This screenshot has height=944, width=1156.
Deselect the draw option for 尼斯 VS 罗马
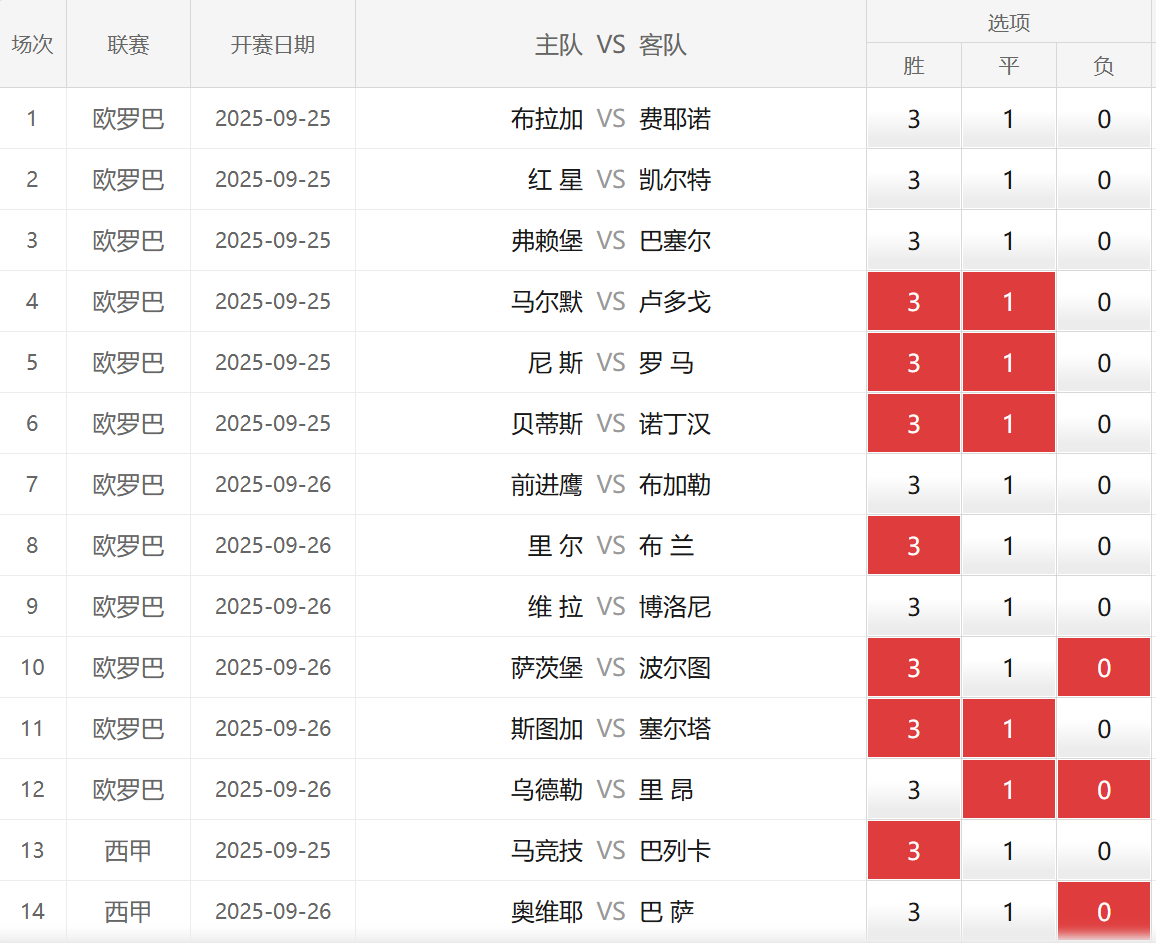pyautogui.click(x=1008, y=363)
